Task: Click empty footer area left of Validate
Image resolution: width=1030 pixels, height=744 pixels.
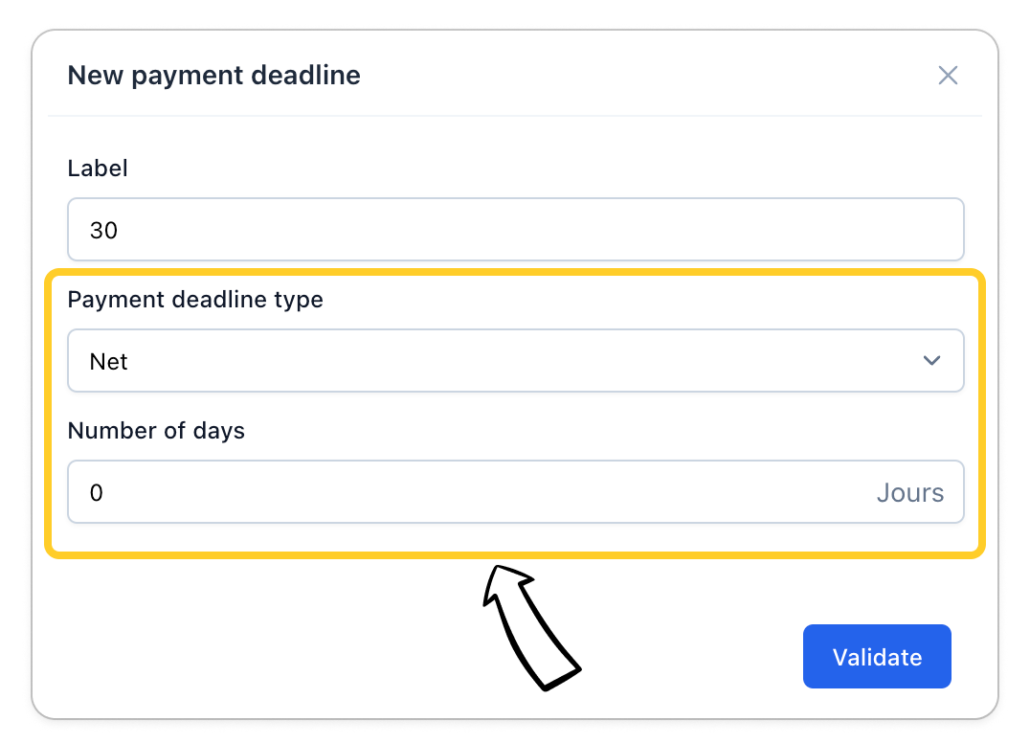Action: pyautogui.click(x=400, y=657)
